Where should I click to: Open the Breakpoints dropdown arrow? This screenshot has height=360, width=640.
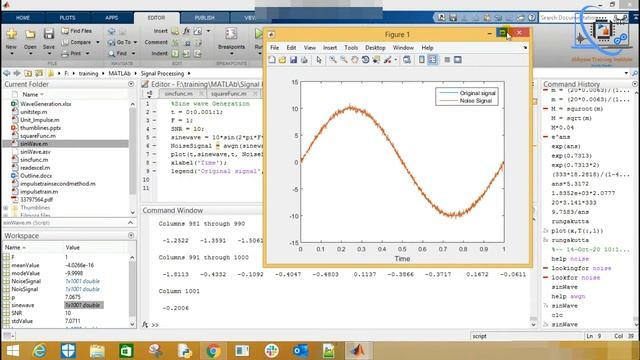coord(231,53)
